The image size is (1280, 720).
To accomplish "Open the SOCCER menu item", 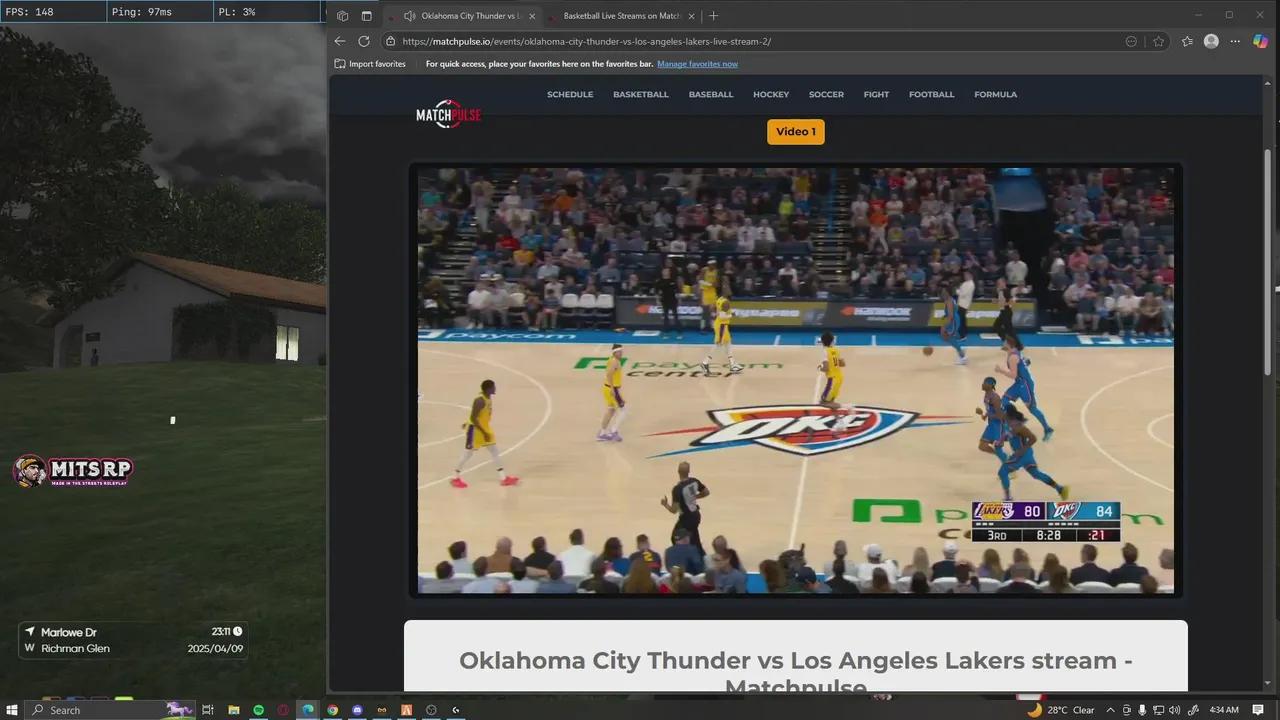I will point(826,95).
